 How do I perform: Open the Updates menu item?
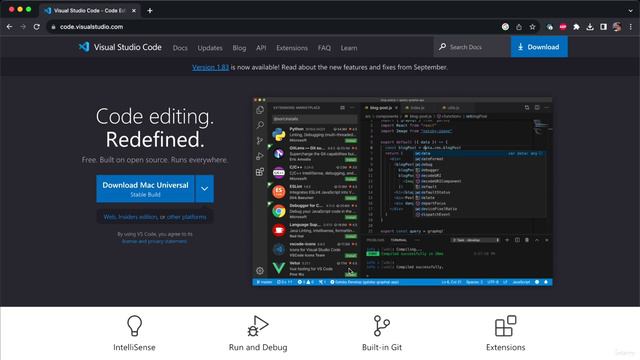pyautogui.click(x=210, y=48)
